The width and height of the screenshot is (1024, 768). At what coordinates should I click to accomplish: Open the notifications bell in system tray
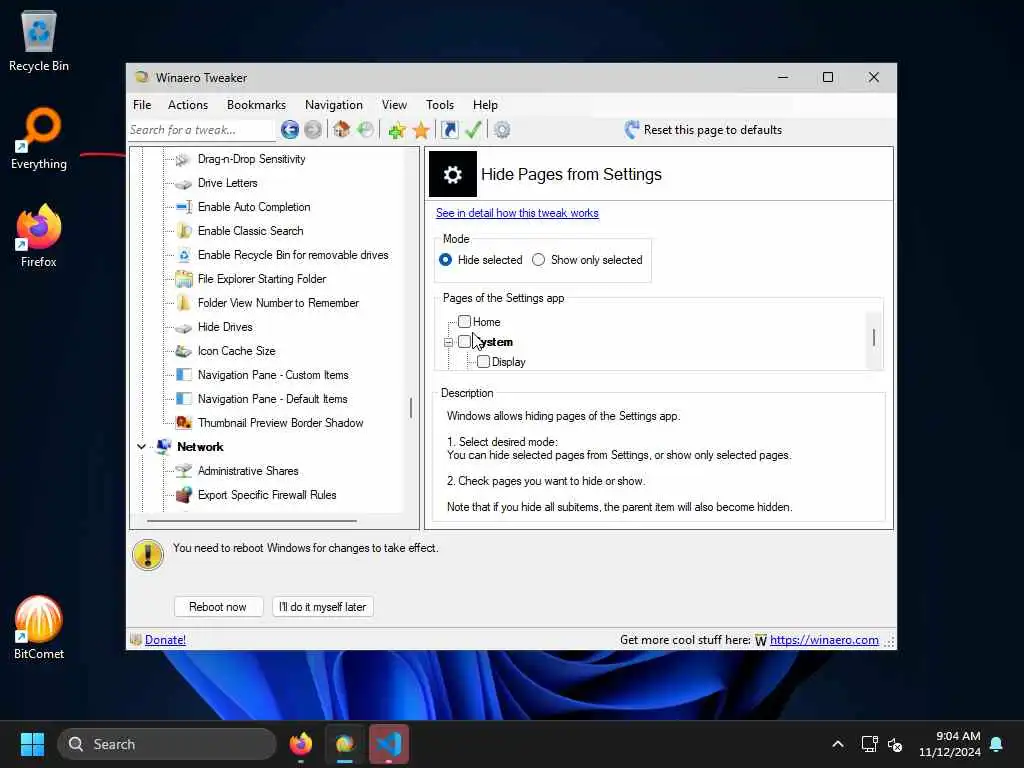[997, 744]
